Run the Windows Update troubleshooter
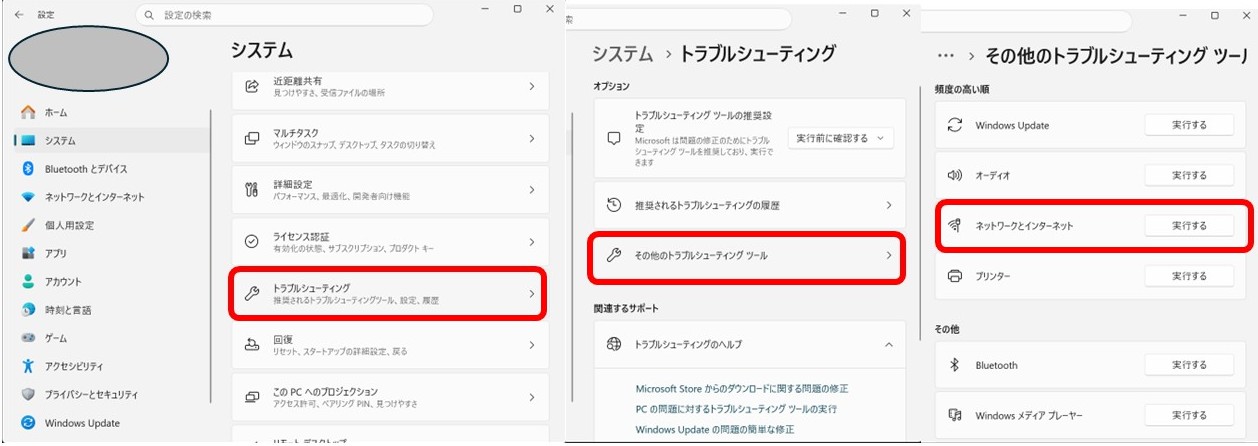1258x446 pixels. pos(1189,125)
